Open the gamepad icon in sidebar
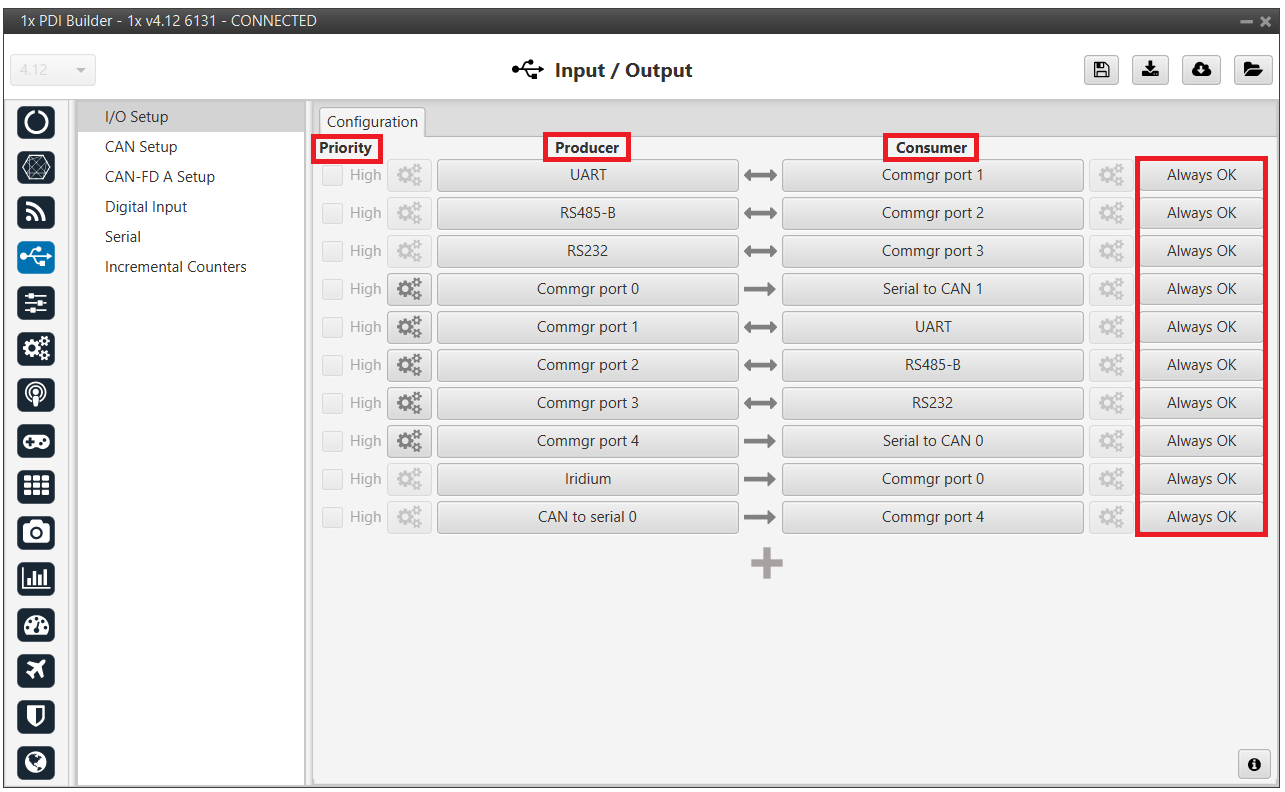 coord(36,441)
